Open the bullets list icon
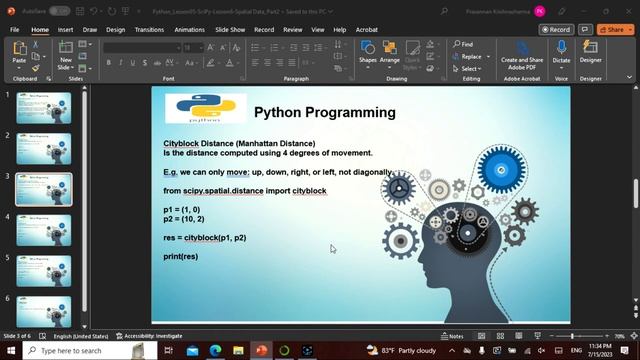This screenshot has width=640, height=360. 255,48
